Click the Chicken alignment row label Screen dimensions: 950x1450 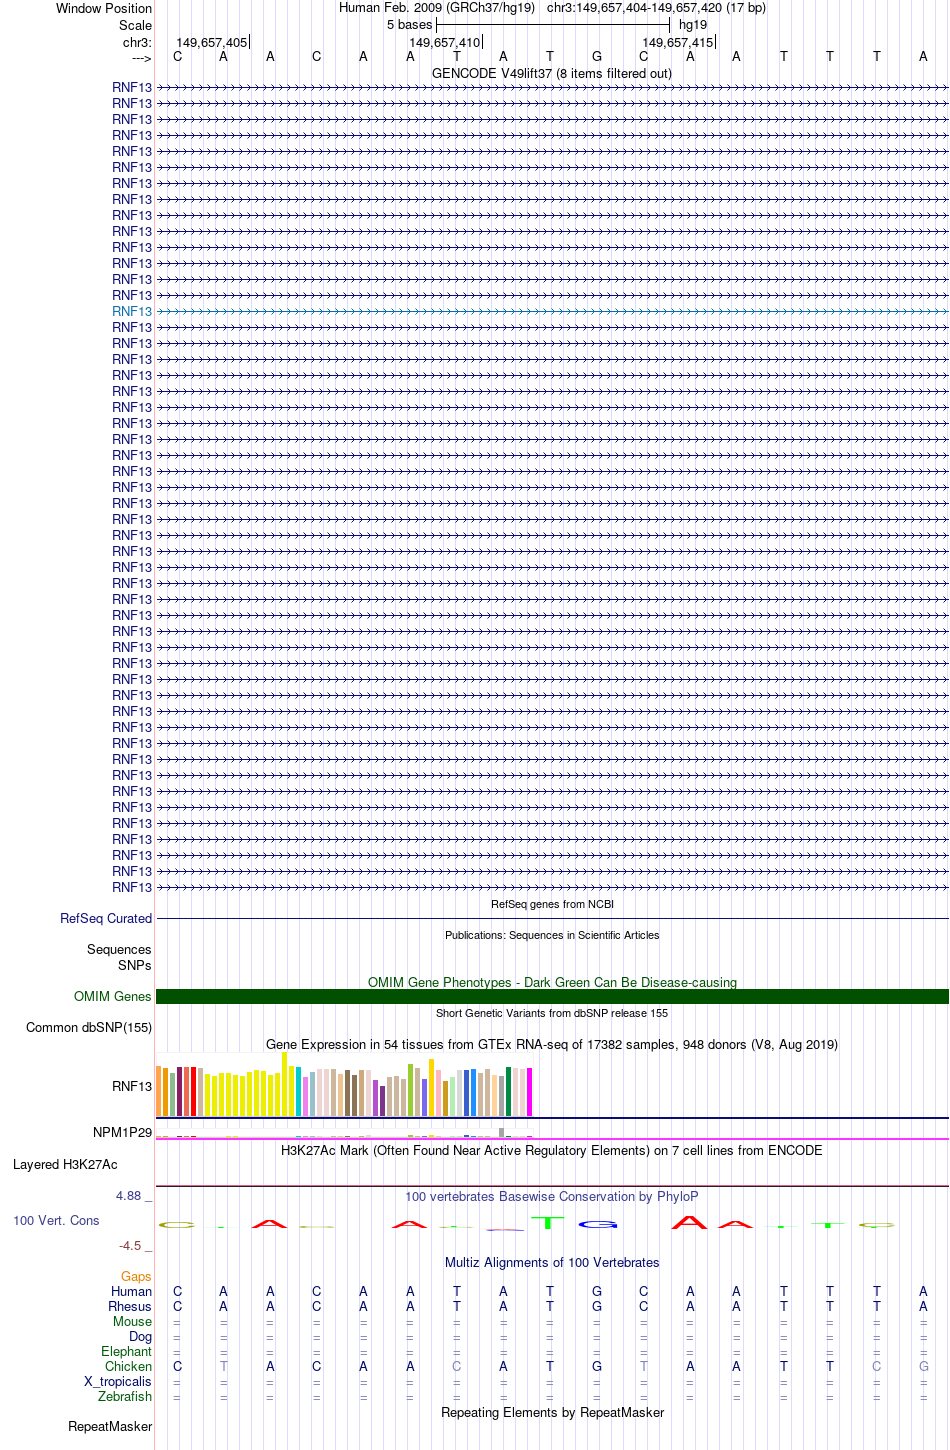click(x=128, y=1366)
